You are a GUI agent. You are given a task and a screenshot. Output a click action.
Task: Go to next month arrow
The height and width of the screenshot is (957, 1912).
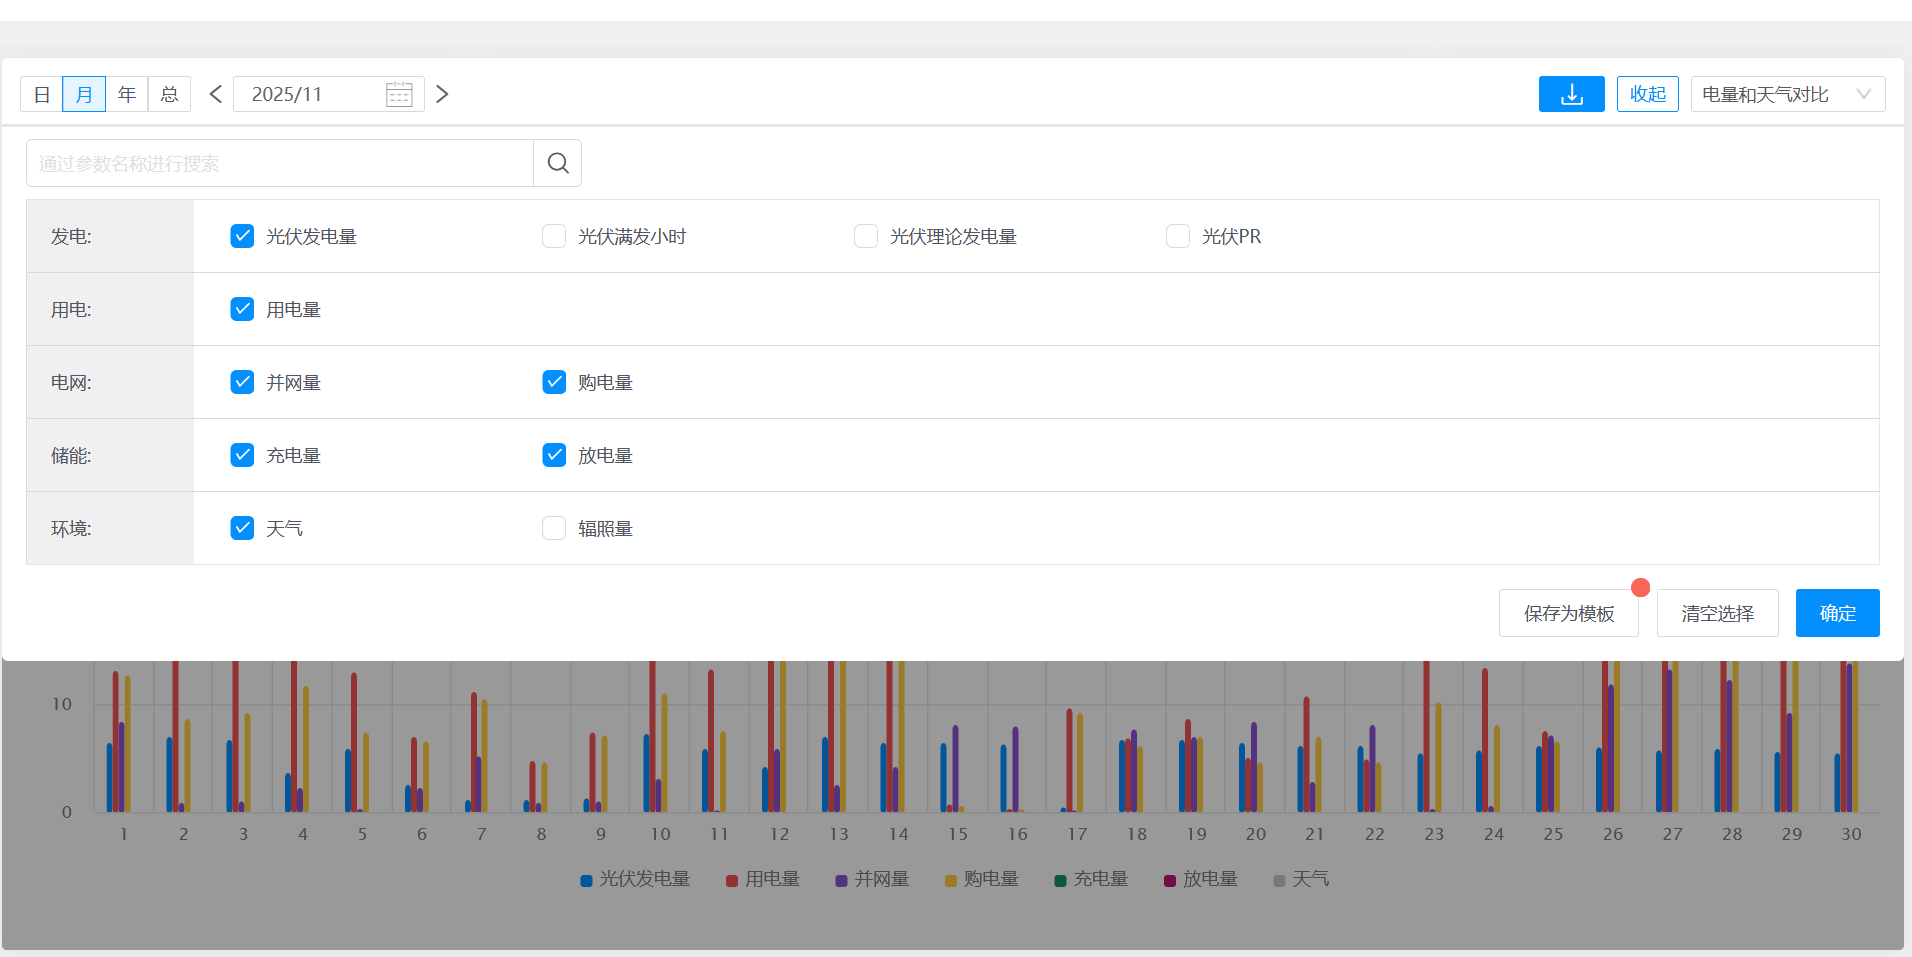click(x=442, y=94)
